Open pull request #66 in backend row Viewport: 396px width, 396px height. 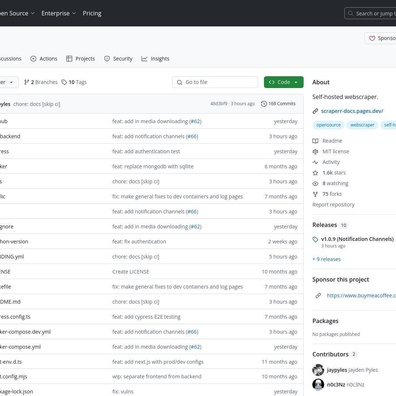pyautogui.click(x=192, y=136)
